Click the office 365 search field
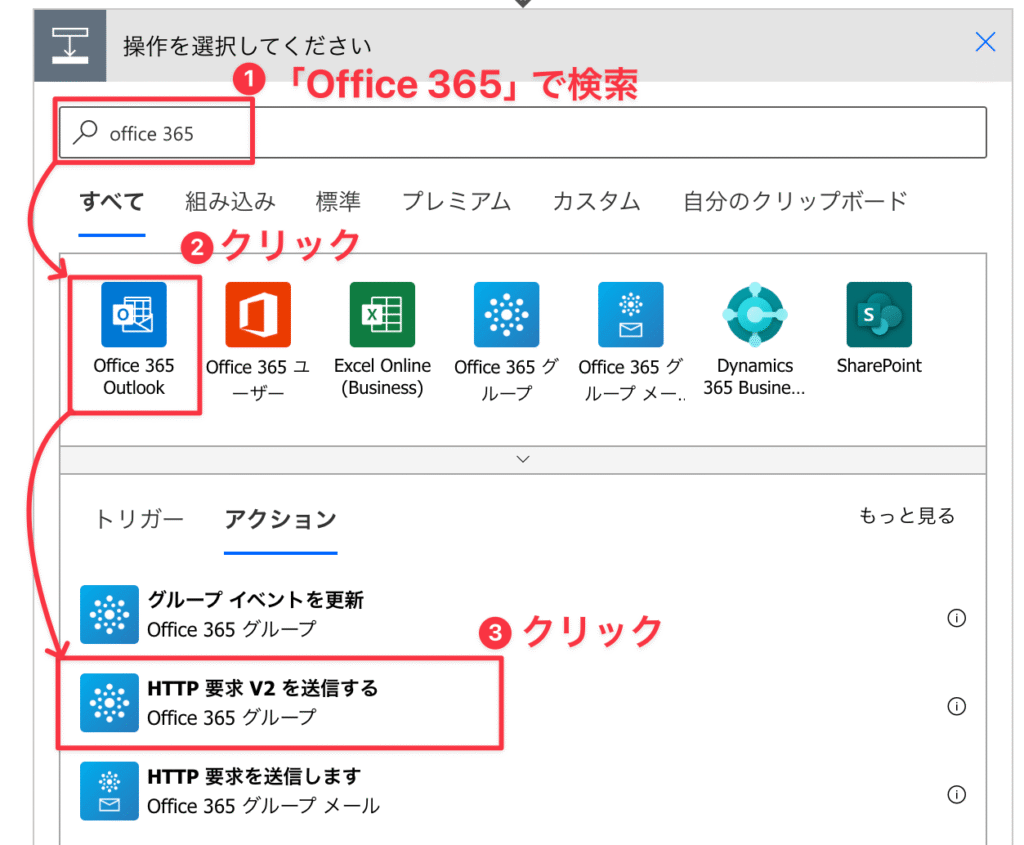The width and height of the screenshot is (1024, 845). [522, 133]
